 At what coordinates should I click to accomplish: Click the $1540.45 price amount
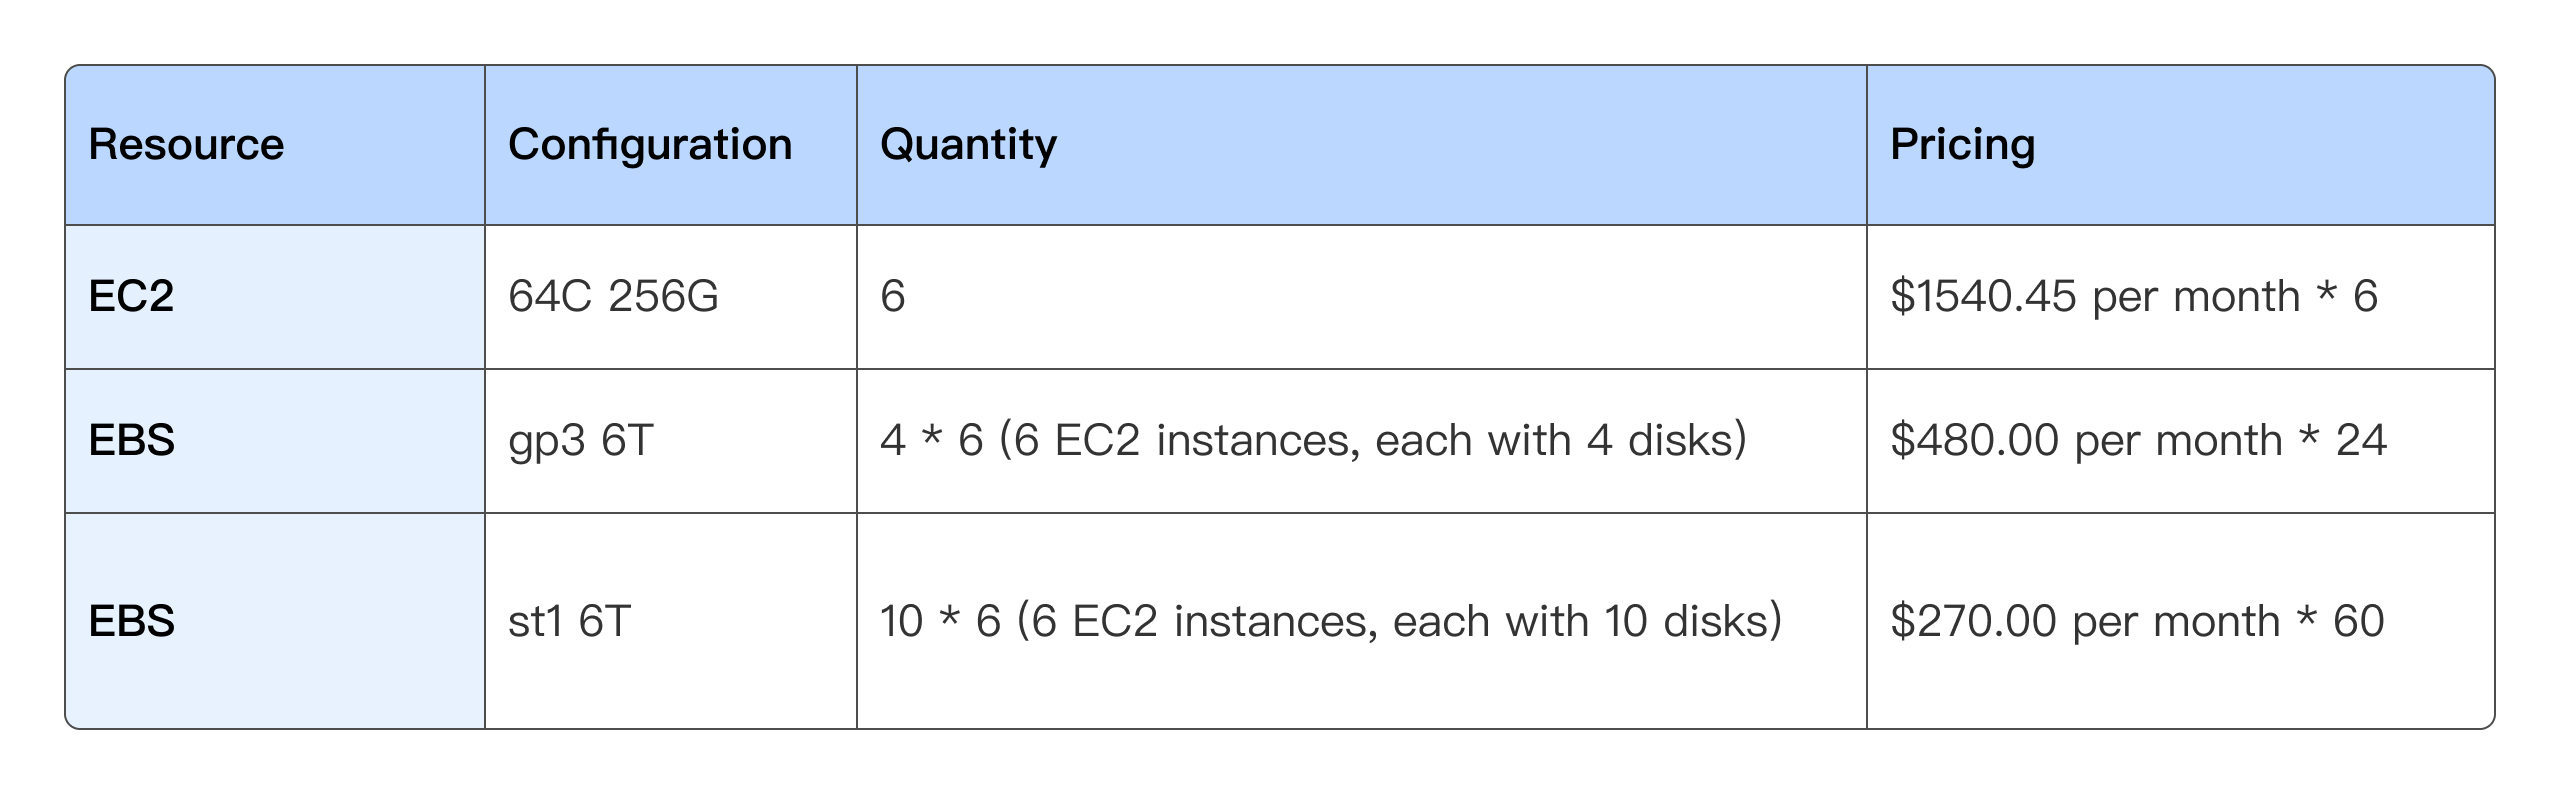point(1982,297)
